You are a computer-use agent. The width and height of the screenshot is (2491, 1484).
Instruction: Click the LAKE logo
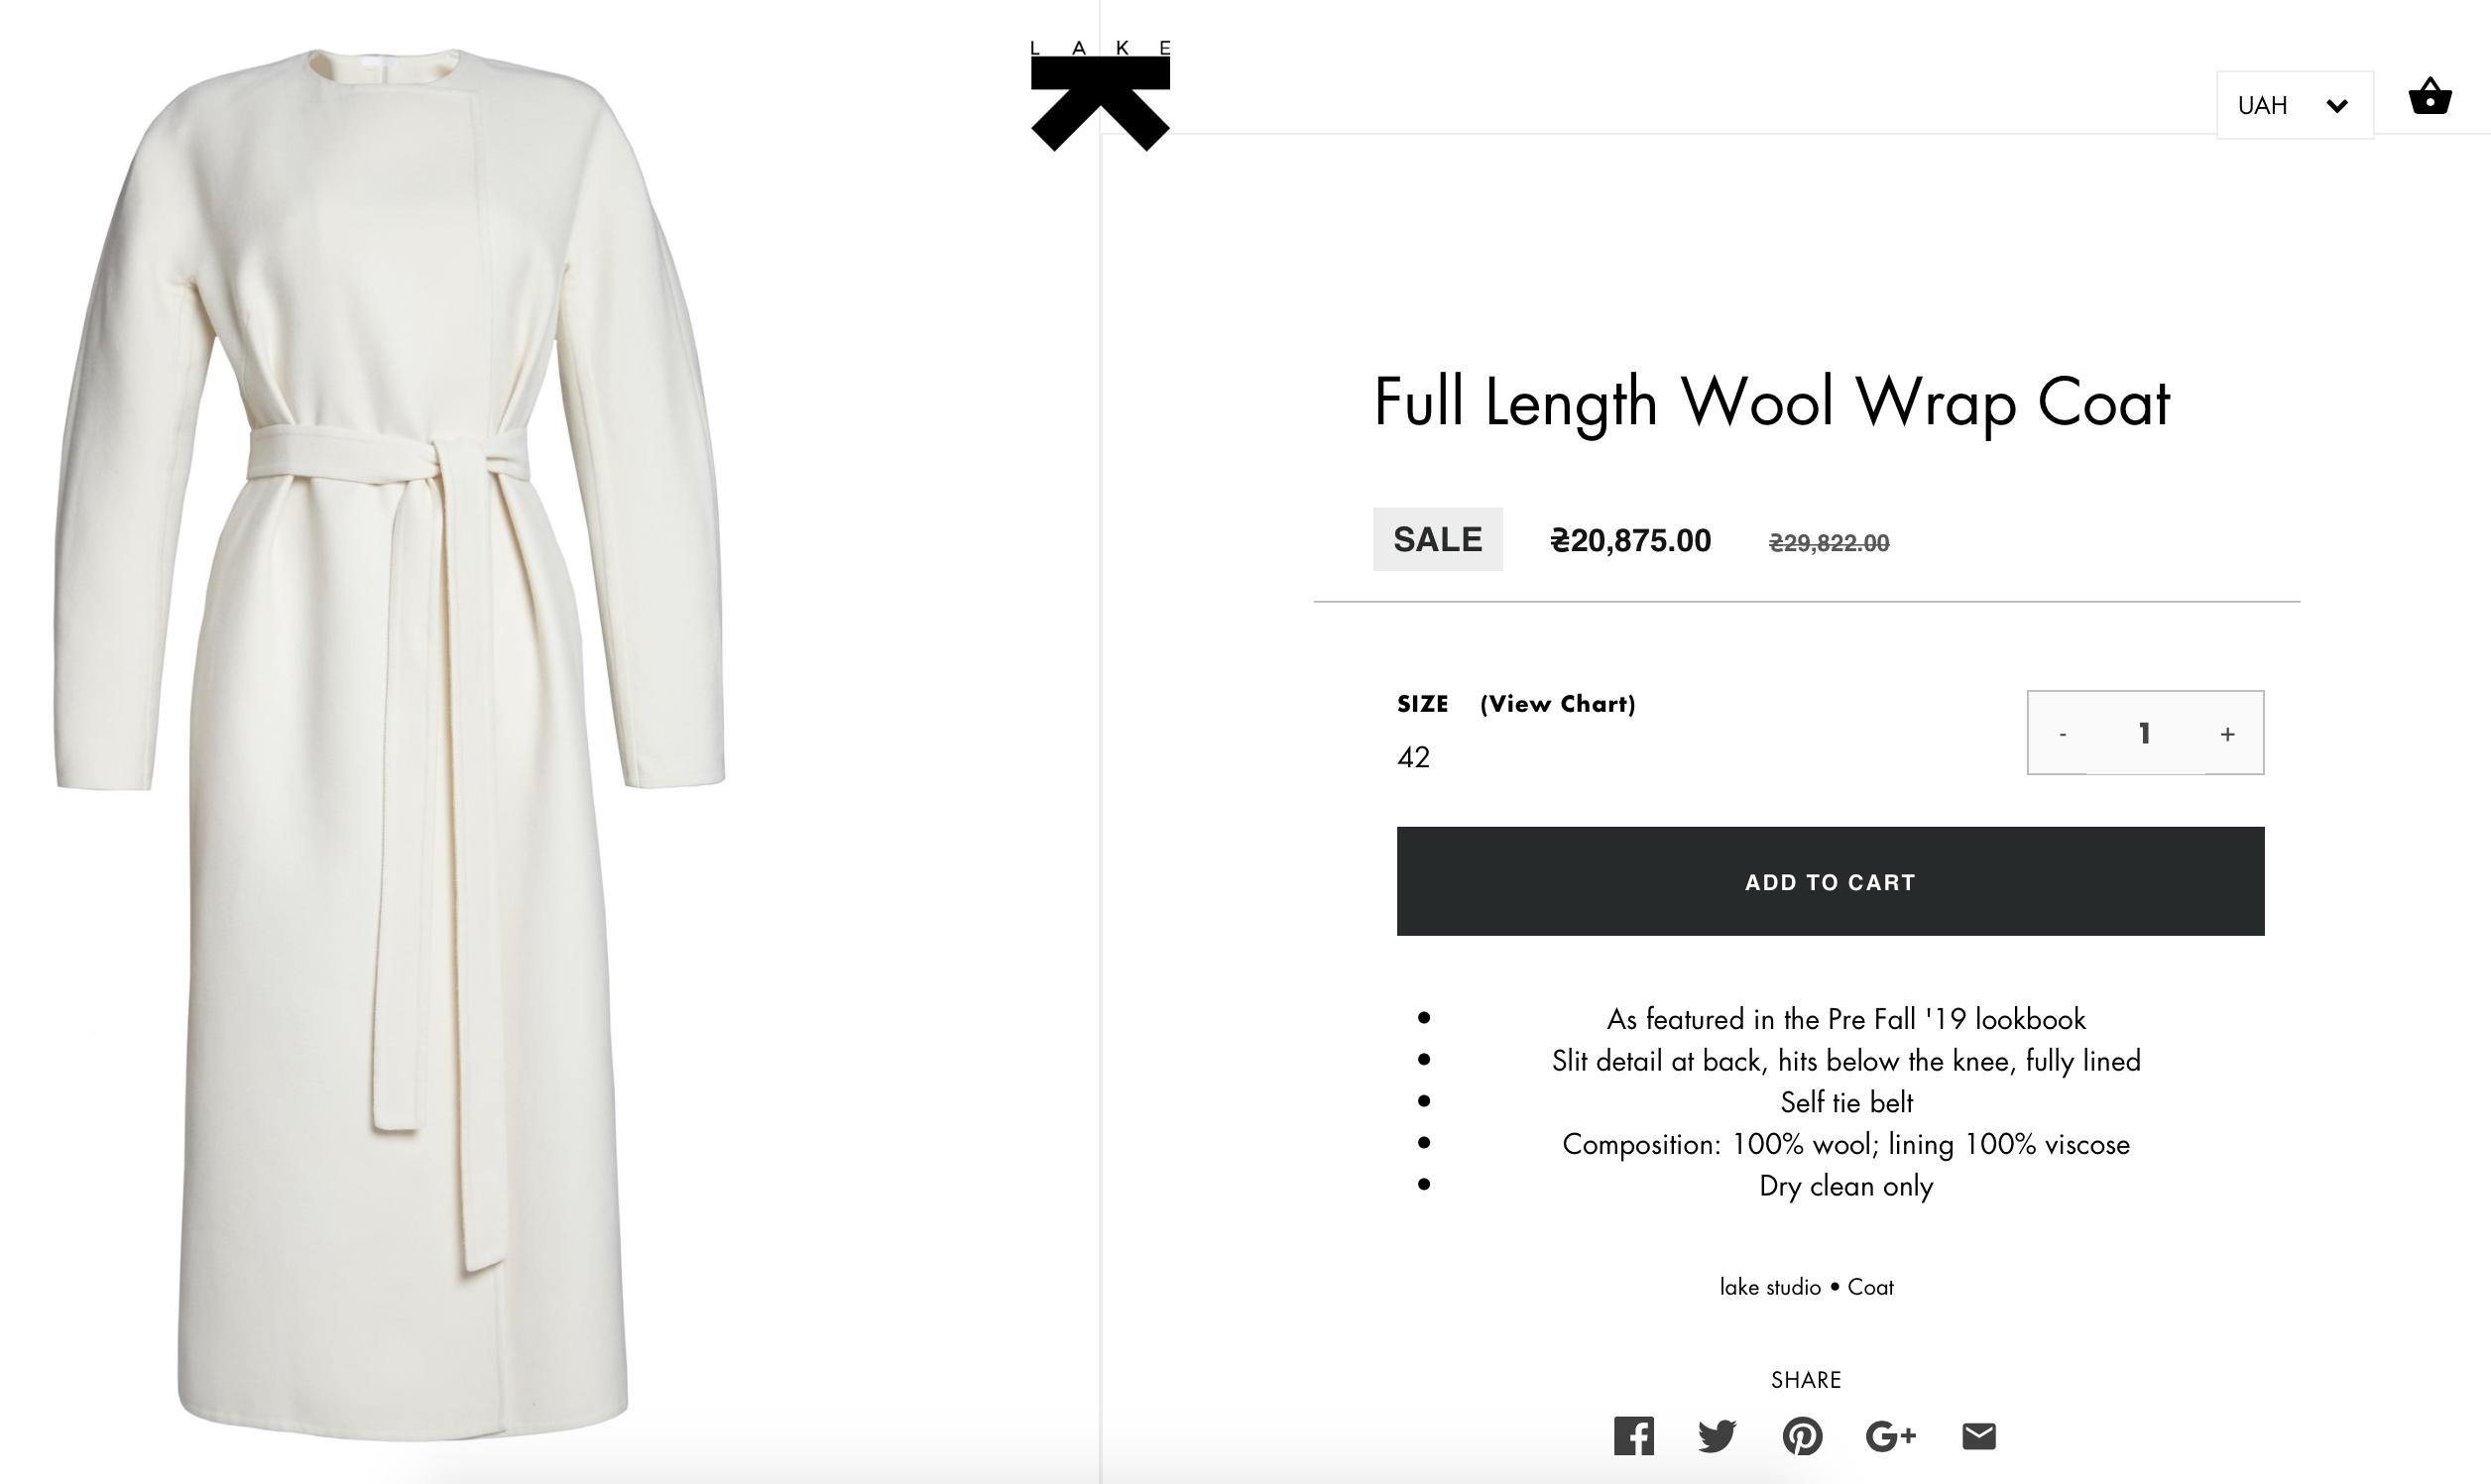point(1100,97)
